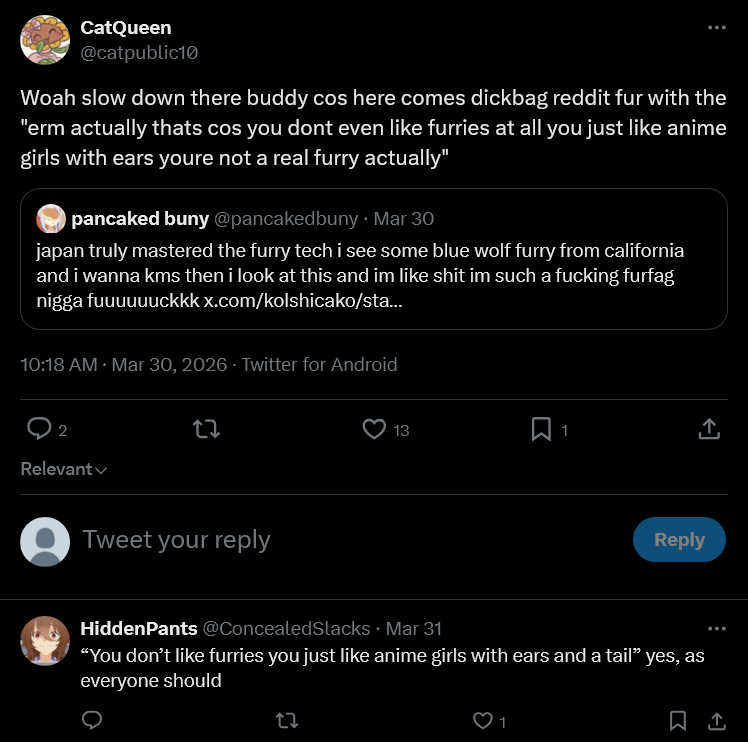
Task: Retweet CatQueen's main tweet
Action: click(x=206, y=429)
